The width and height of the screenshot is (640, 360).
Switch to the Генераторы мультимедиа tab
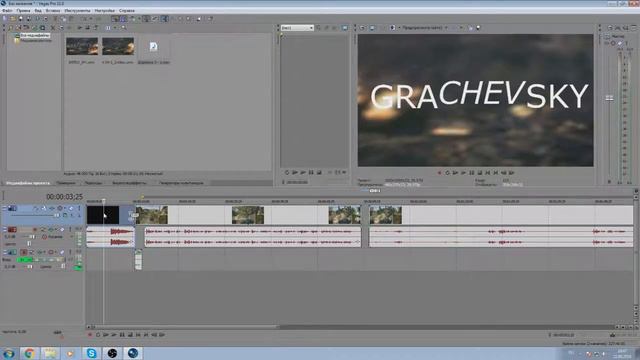[x=181, y=183]
